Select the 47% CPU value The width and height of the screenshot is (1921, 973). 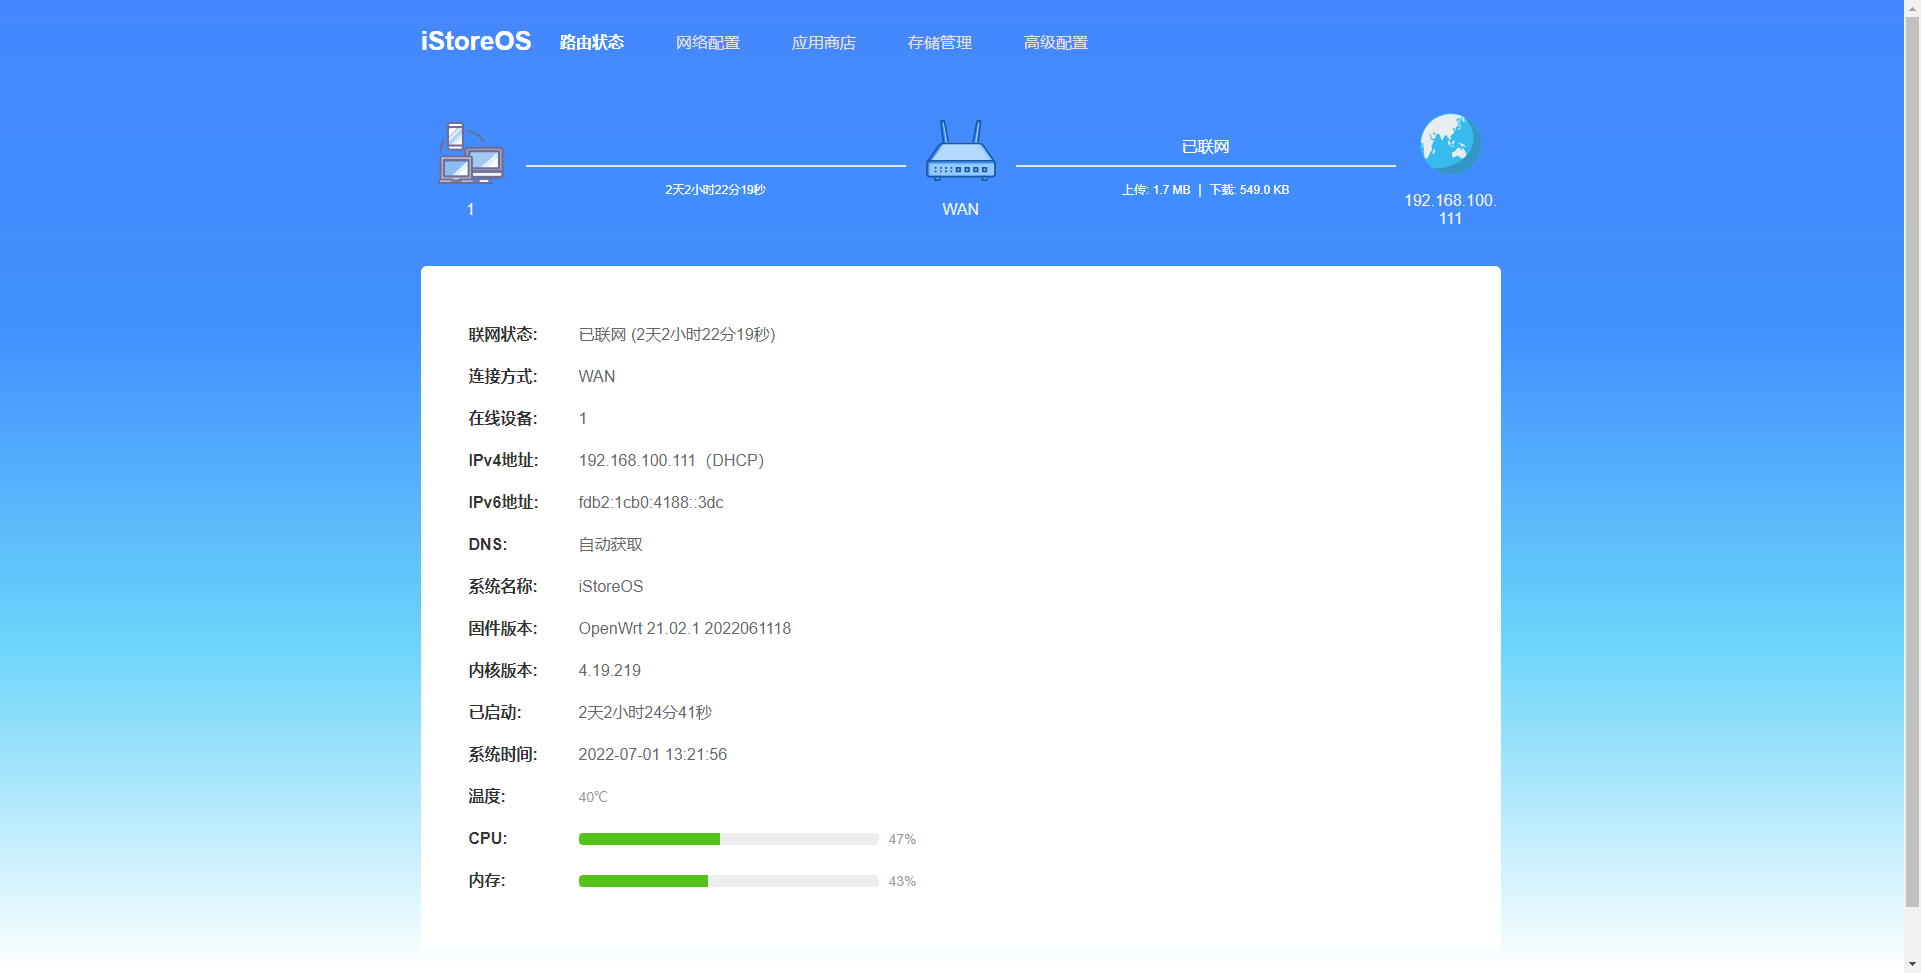click(x=902, y=839)
